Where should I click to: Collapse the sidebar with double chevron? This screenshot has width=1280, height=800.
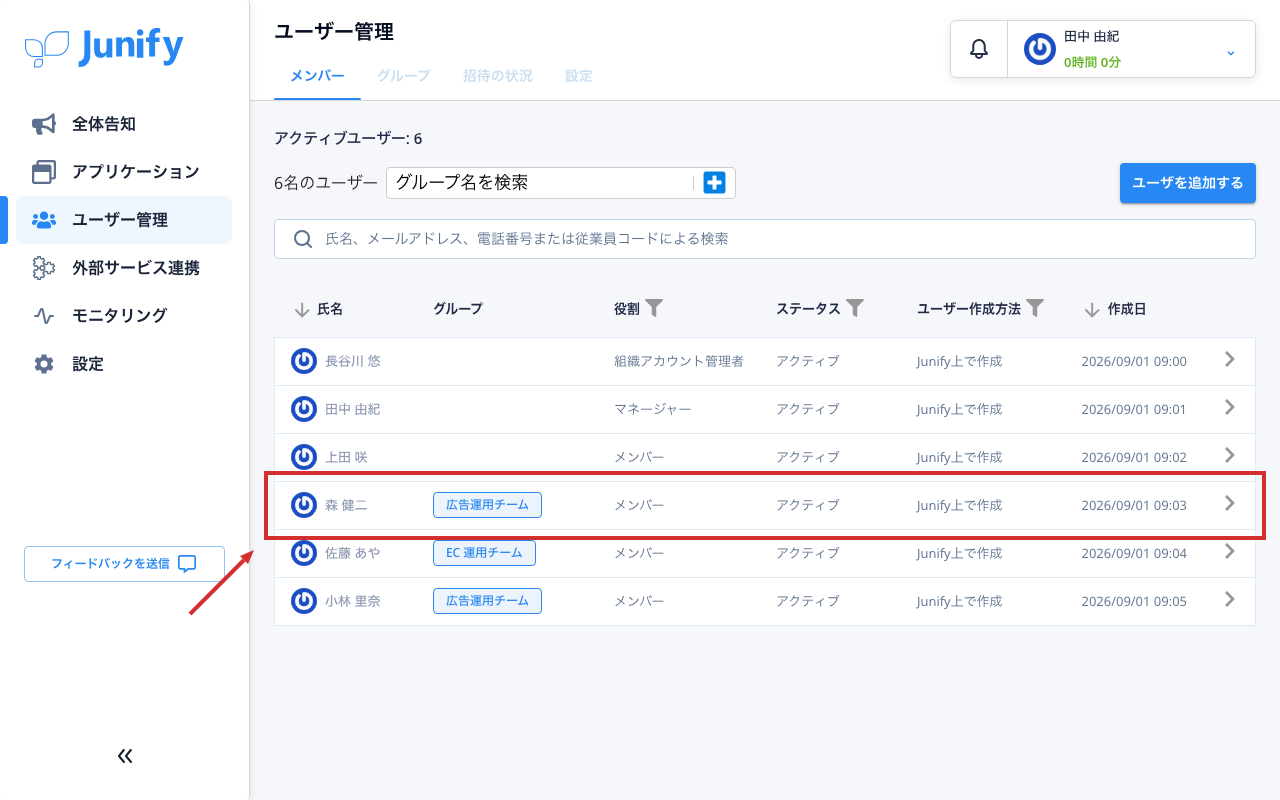(125, 756)
